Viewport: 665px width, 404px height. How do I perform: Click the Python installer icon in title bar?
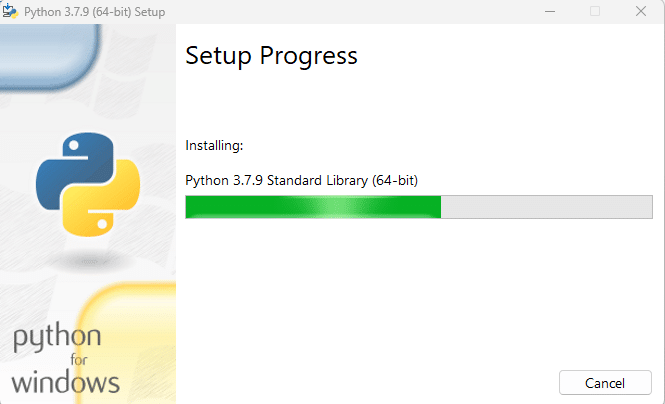tap(10, 11)
